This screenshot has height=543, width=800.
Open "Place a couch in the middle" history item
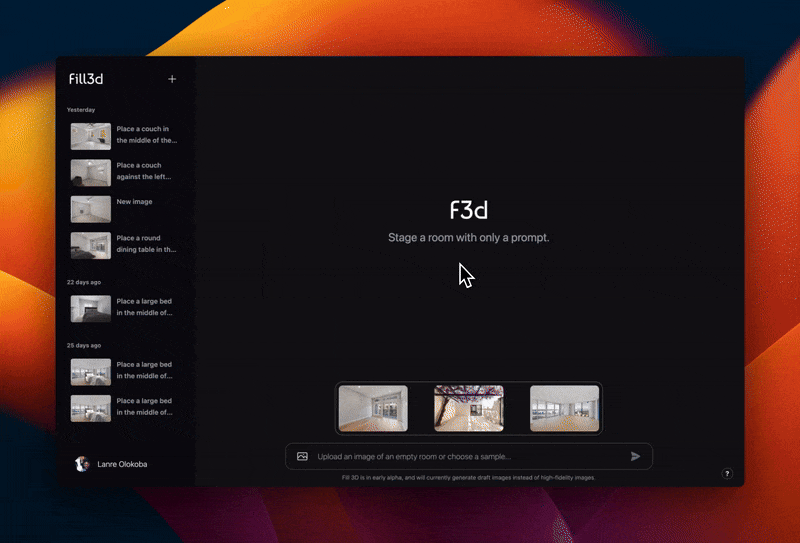[x=124, y=135]
